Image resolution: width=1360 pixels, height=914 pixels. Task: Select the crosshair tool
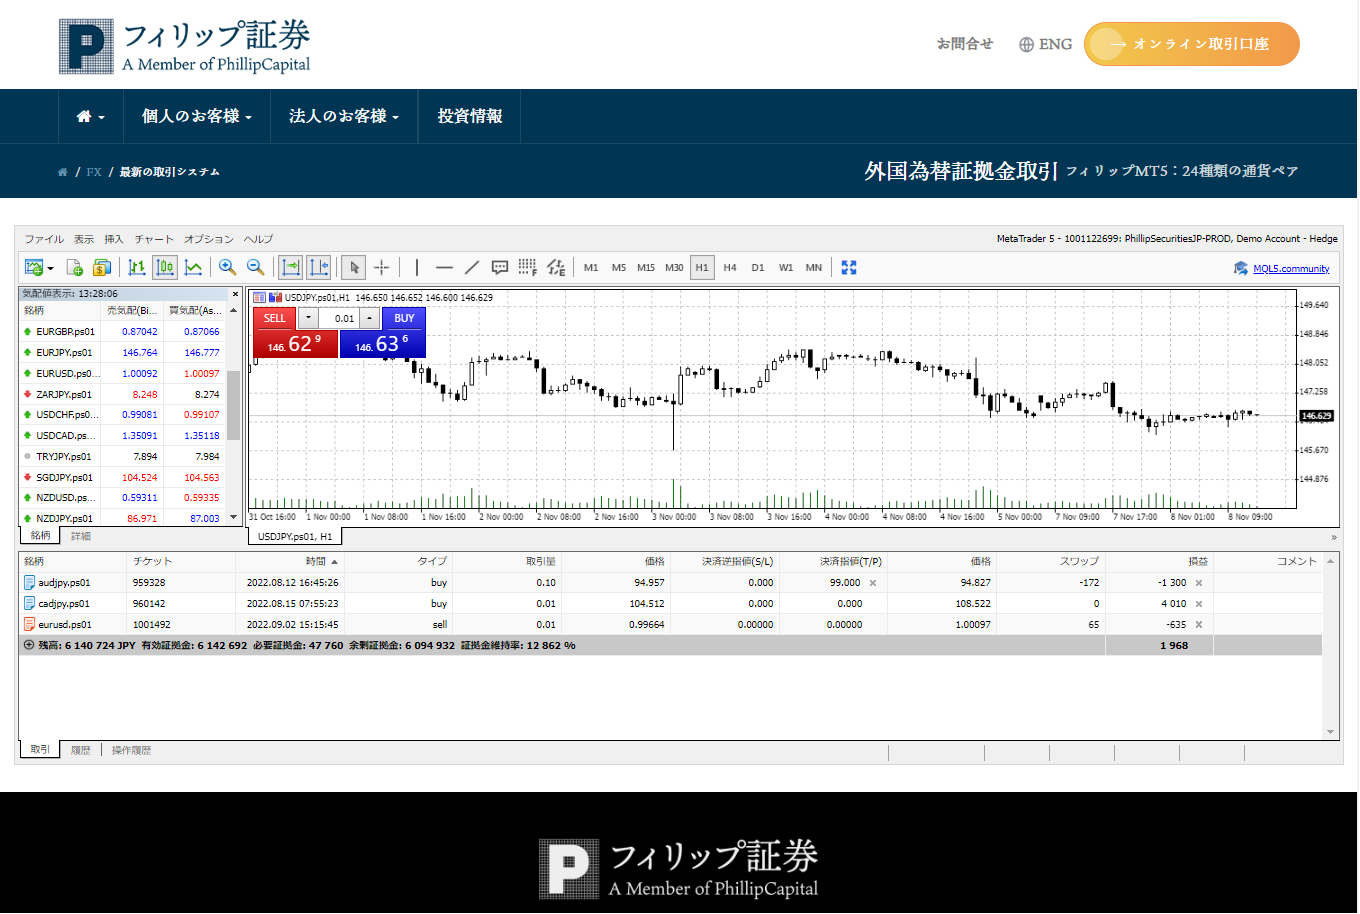pyautogui.click(x=381, y=267)
